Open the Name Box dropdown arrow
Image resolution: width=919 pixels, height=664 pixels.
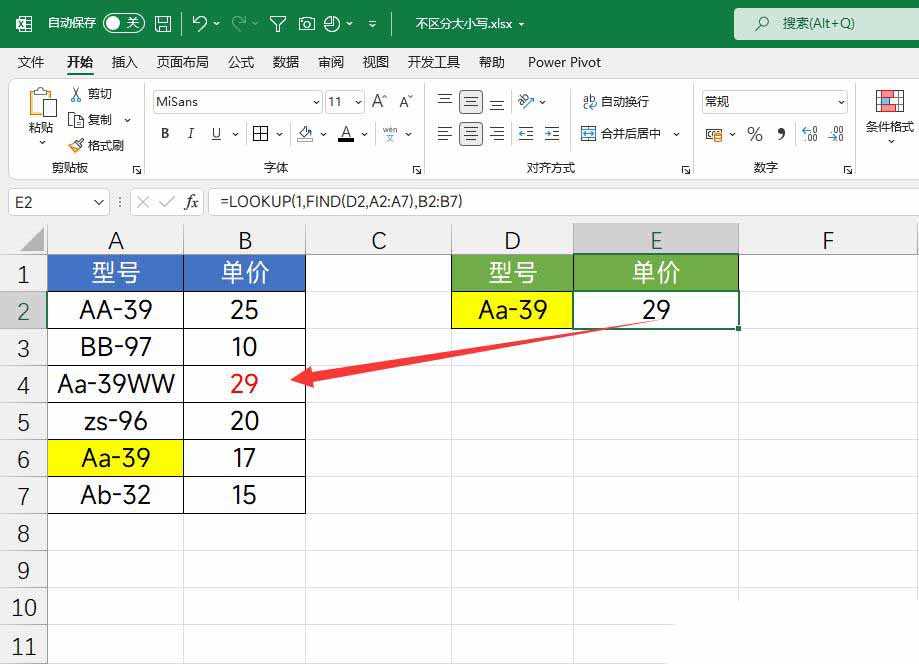click(x=98, y=202)
